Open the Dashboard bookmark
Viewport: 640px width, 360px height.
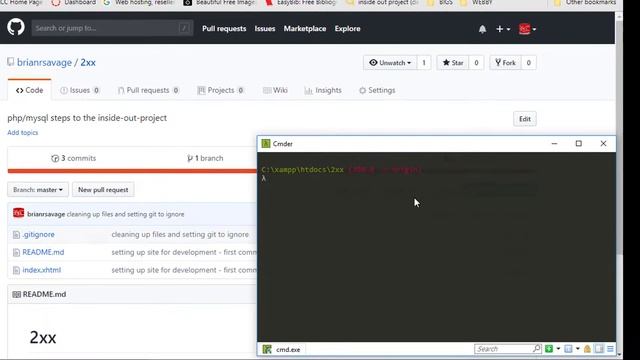[74, 3]
